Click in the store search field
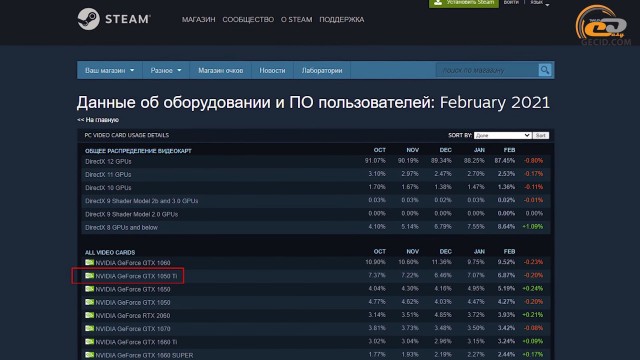Image resolution: width=640 pixels, height=360 pixels. click(x=487, y=70)
